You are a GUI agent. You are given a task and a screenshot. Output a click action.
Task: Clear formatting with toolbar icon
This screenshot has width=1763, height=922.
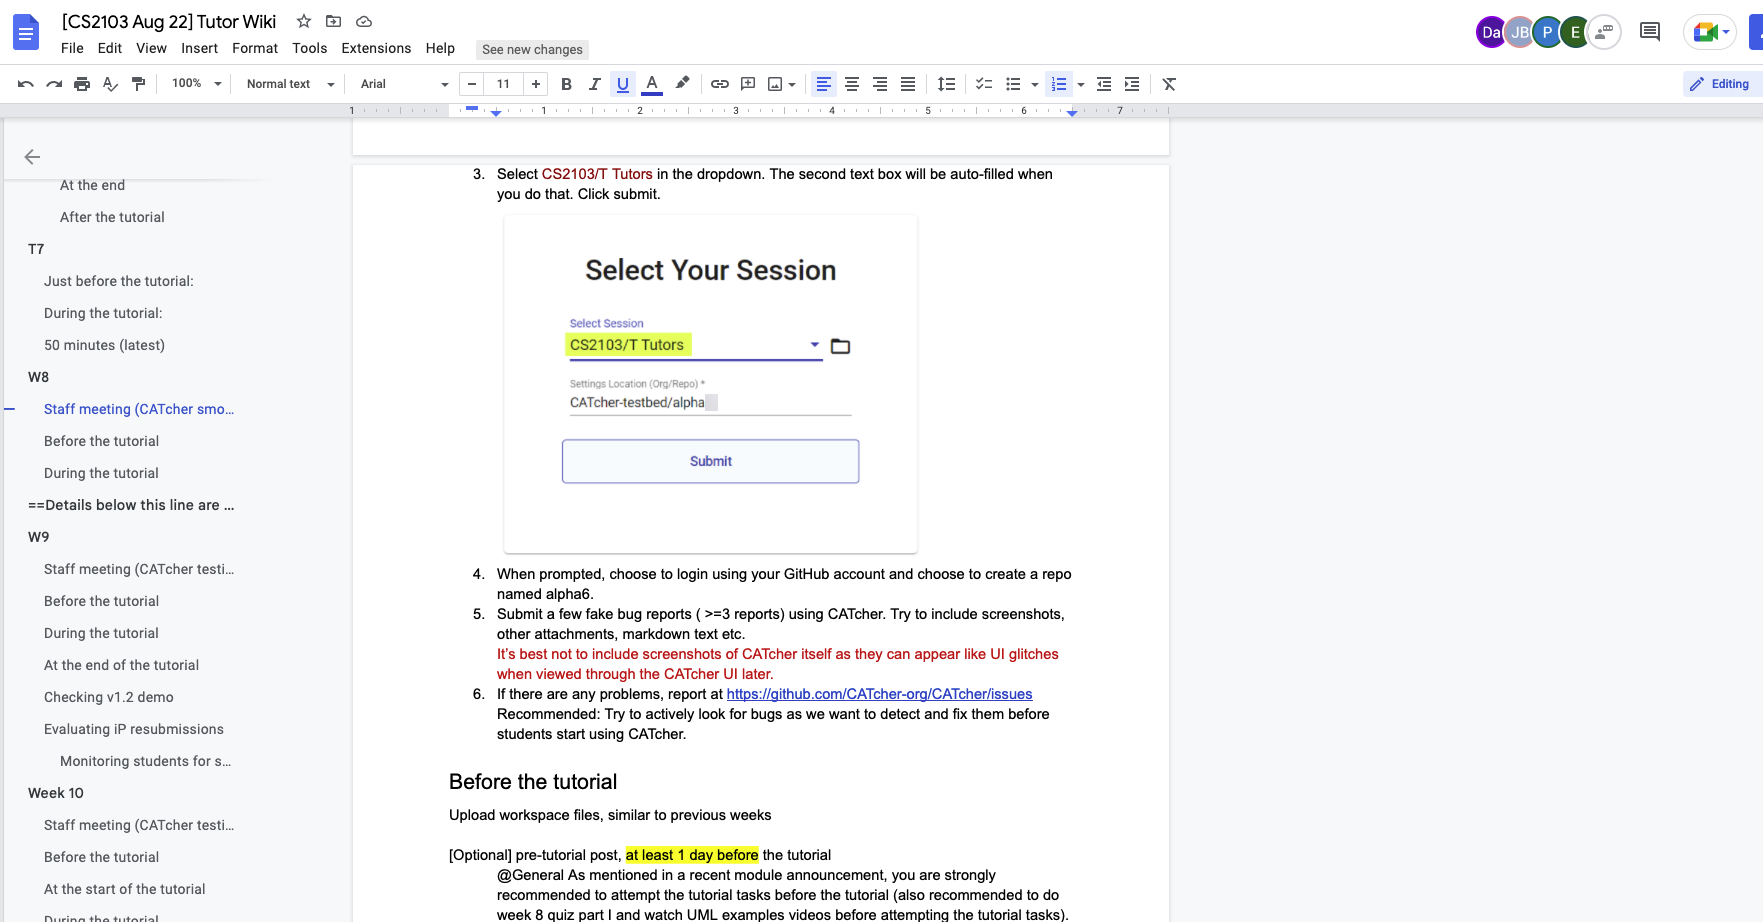(x=1169, y=84)
